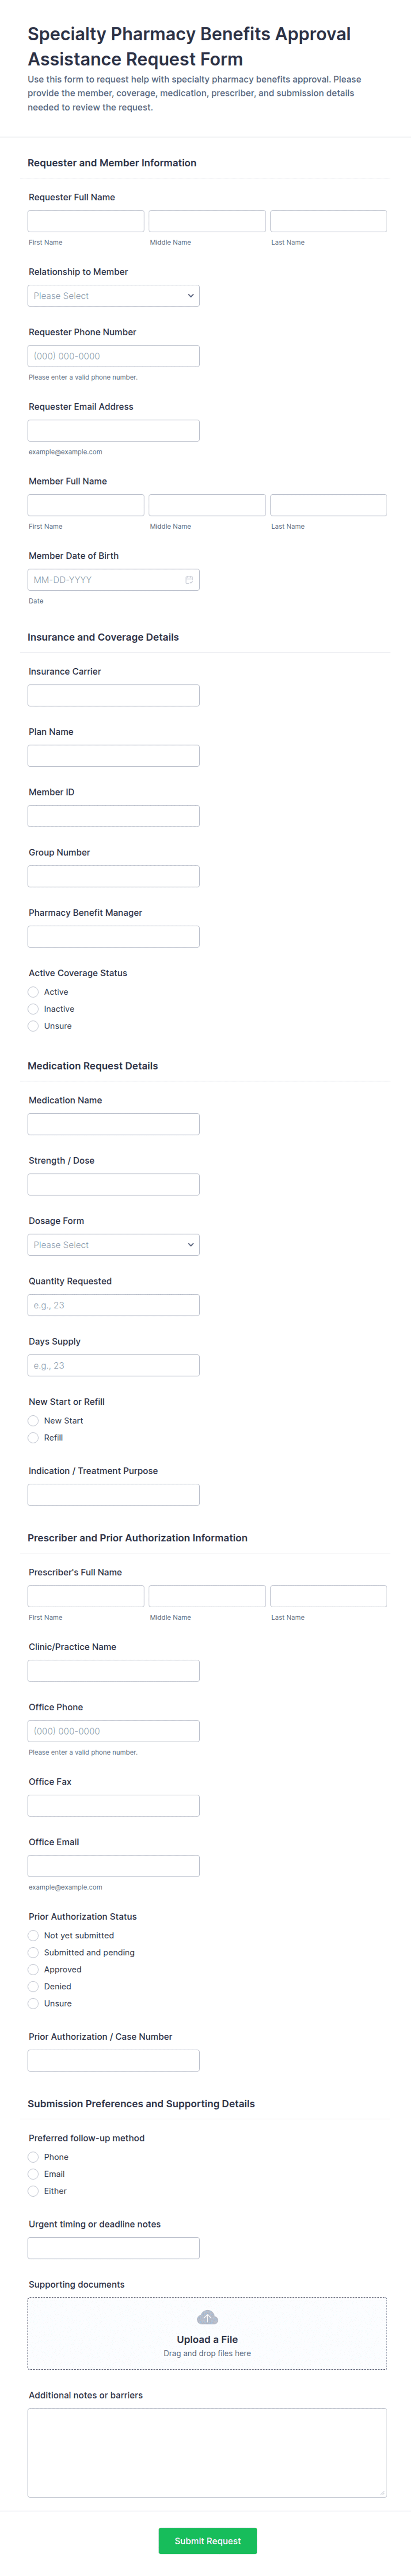
Task: Click the Upload a File area
Action: click(207, 2334)
